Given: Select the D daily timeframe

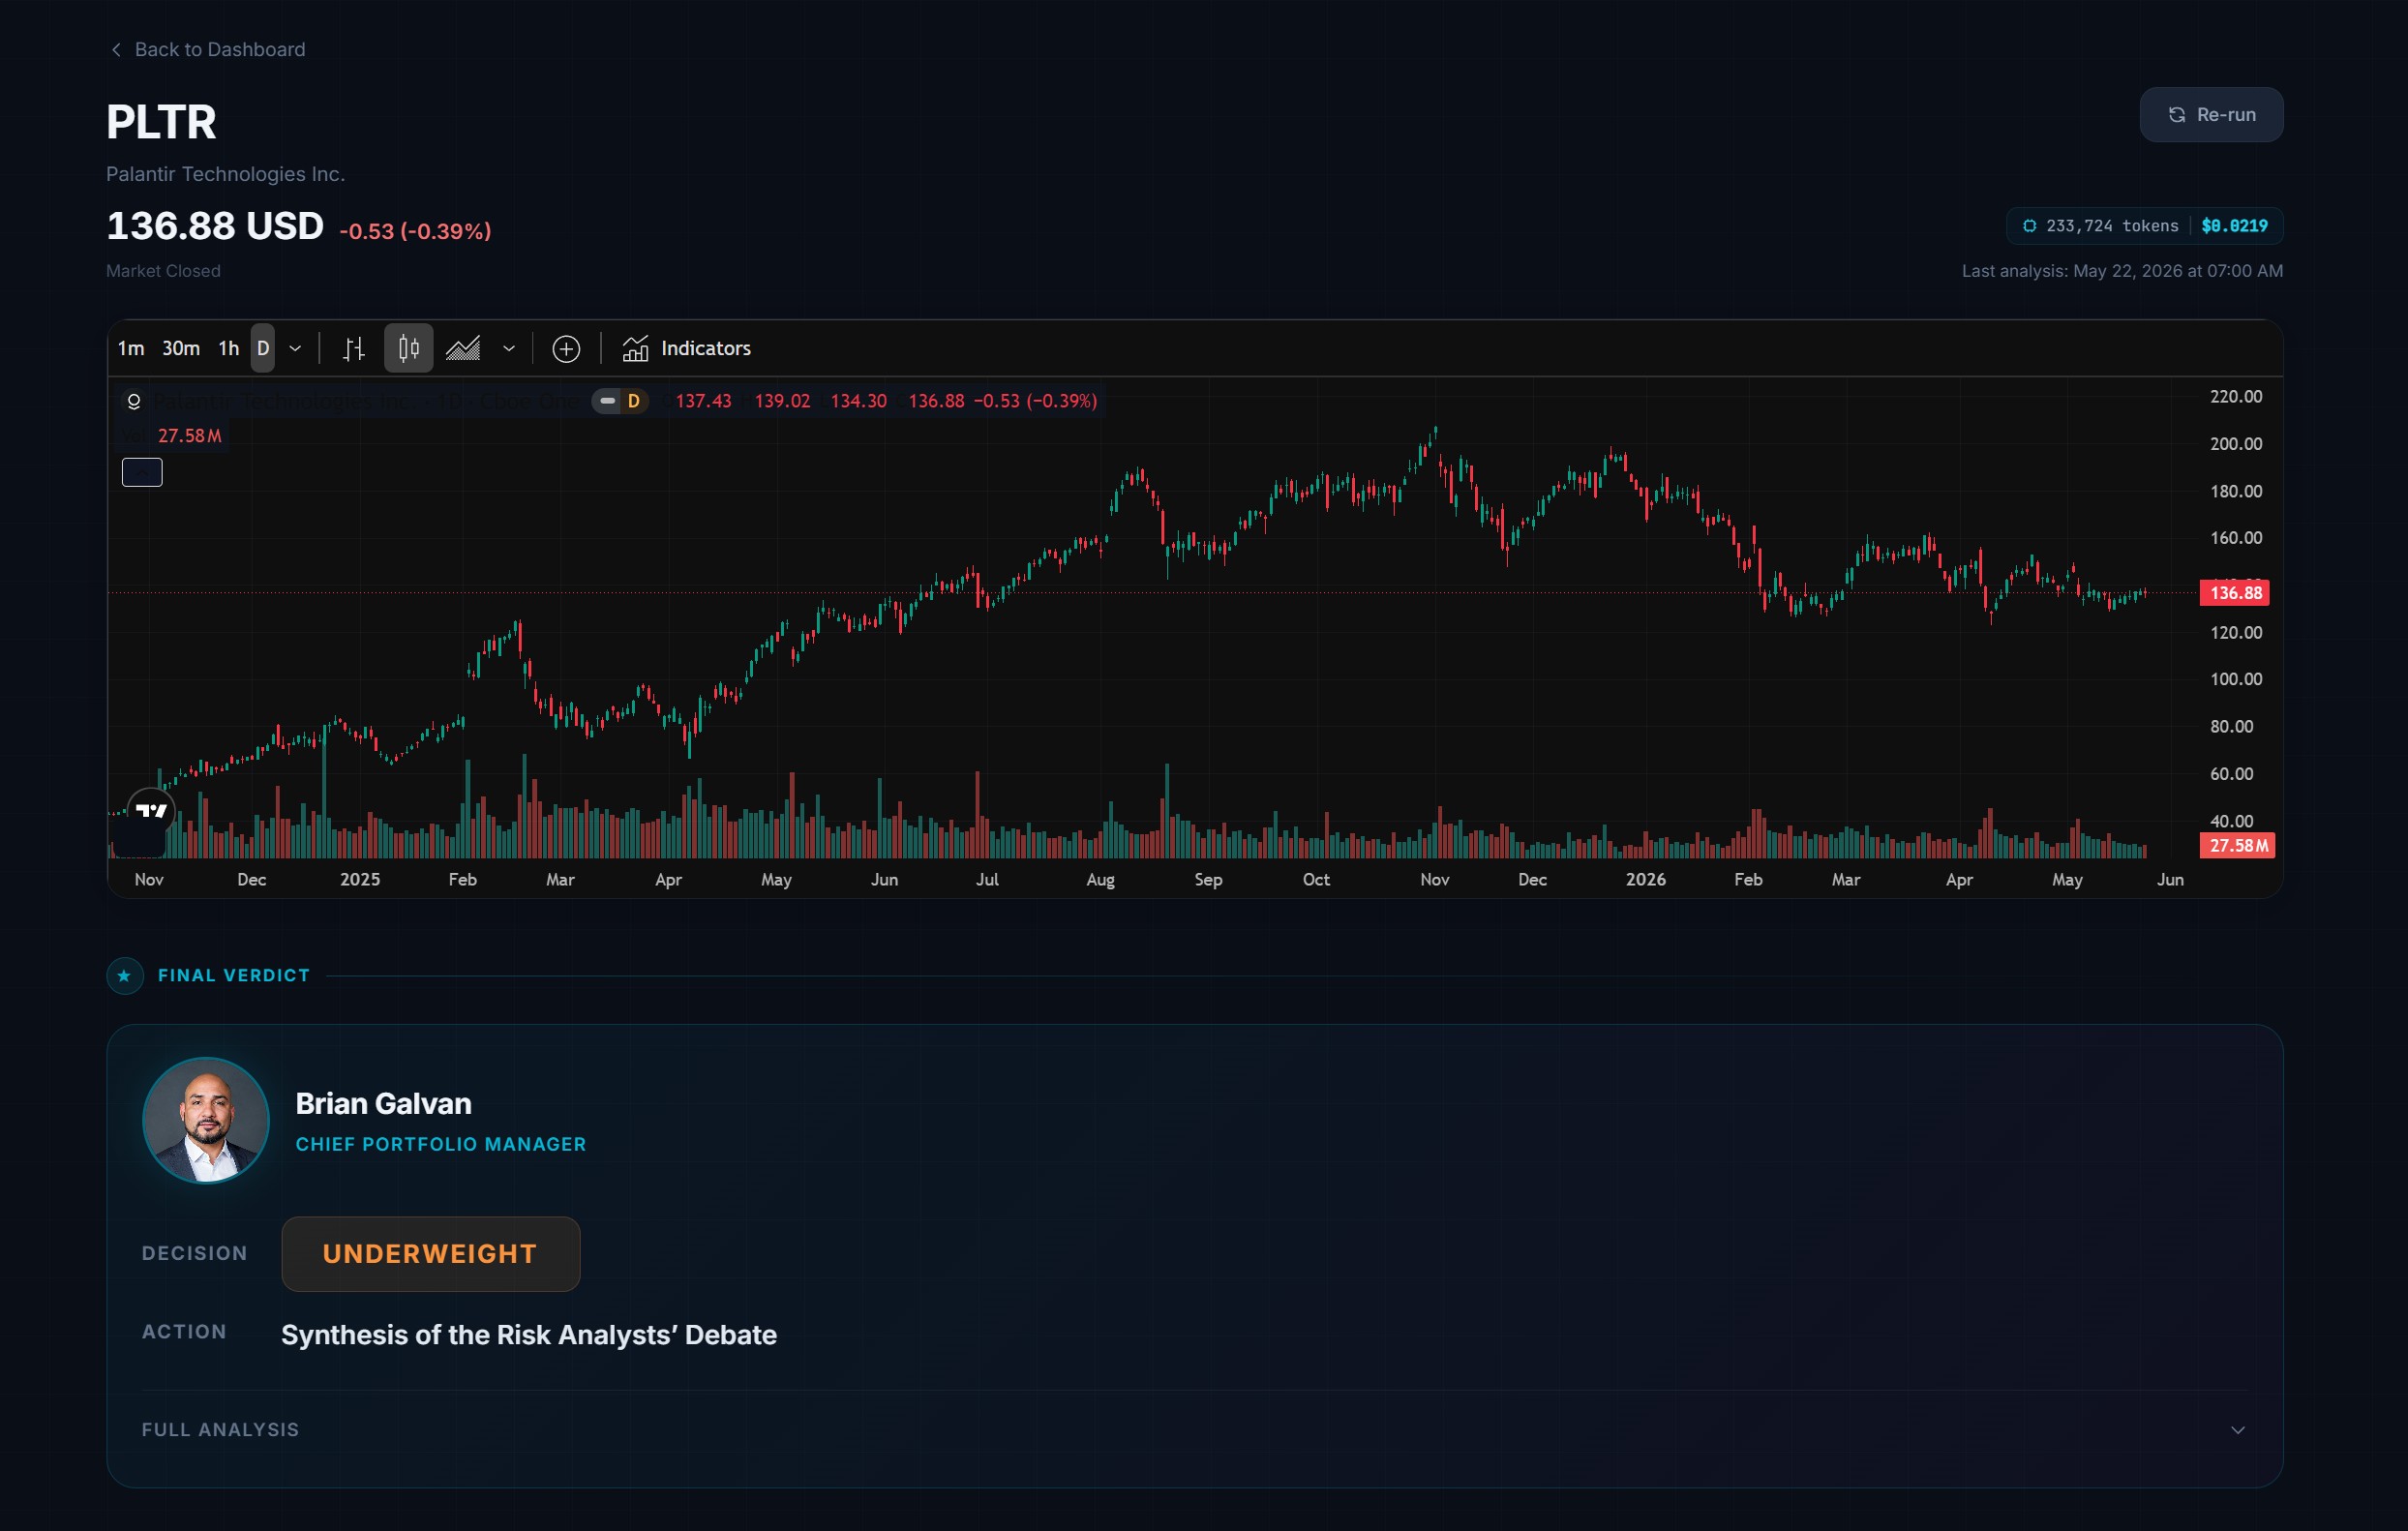Looking at the screenshot, I should click(263, 348).
